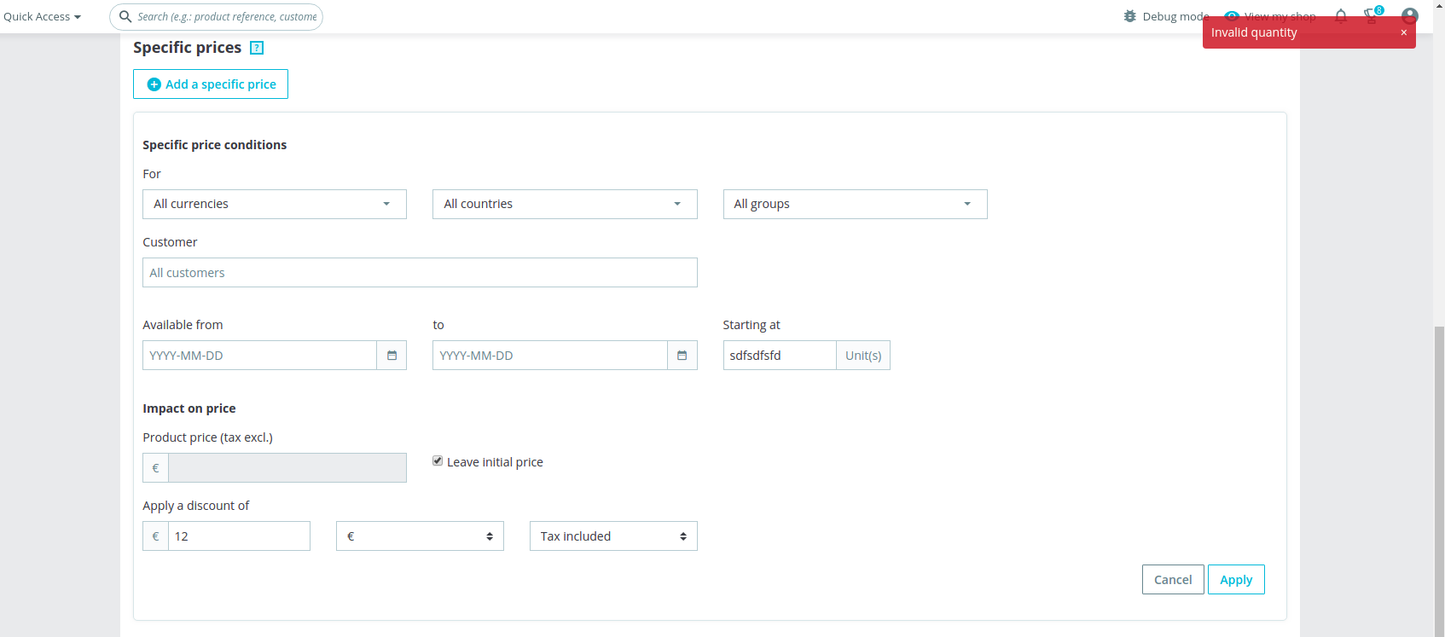Click the Debug mode bug icon
1445x637 pixels.
(x=1130, y=17)
